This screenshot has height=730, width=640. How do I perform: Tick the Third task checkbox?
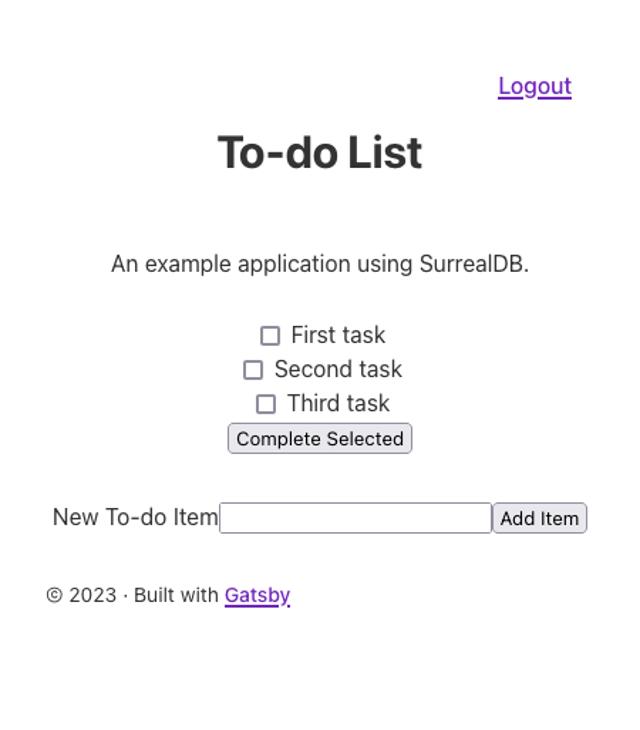click(266, 404)
